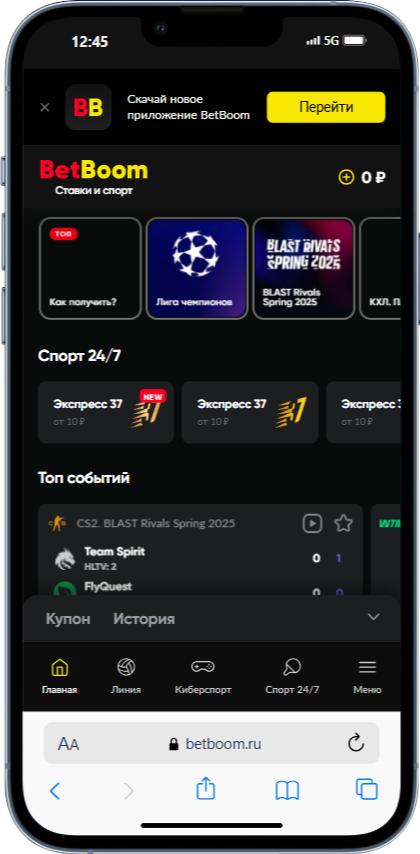Tap the Safari share icon
The width and height of the screenshot is (420, 854).
(205, 789)
